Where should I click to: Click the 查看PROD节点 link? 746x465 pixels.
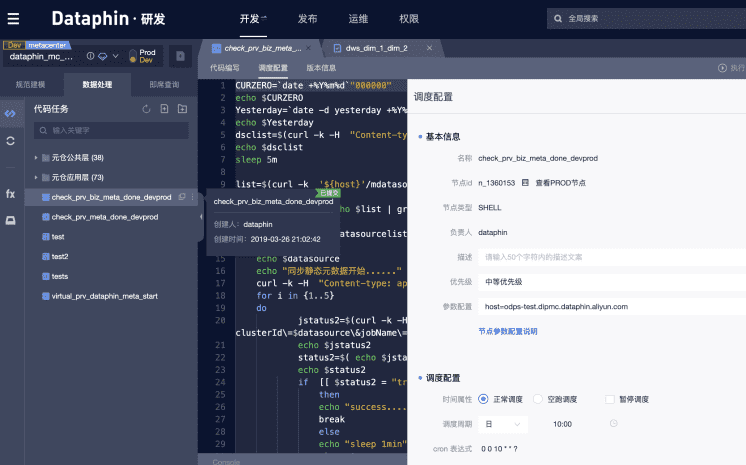click(x=560, y=183)
